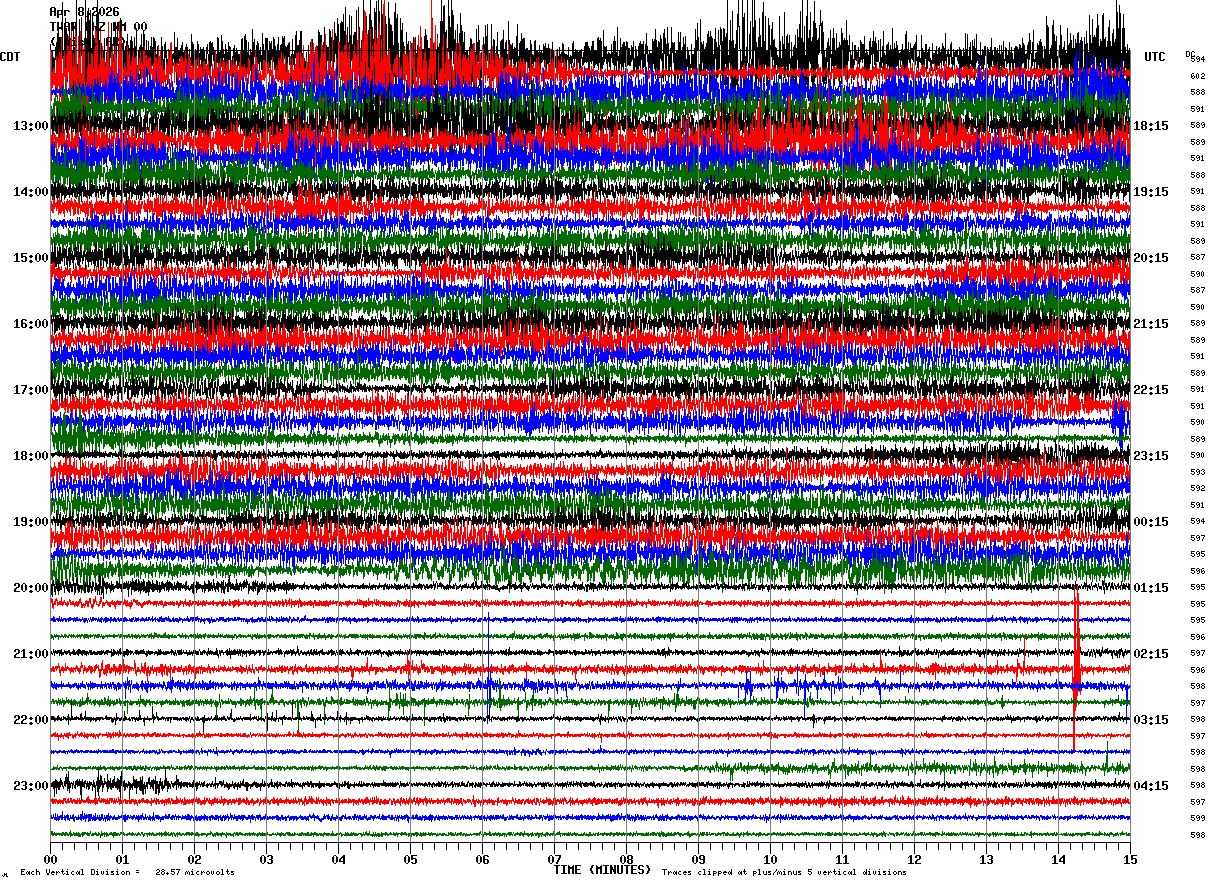Click the '01:15' UTC time label

click(x=1150, y=588)
